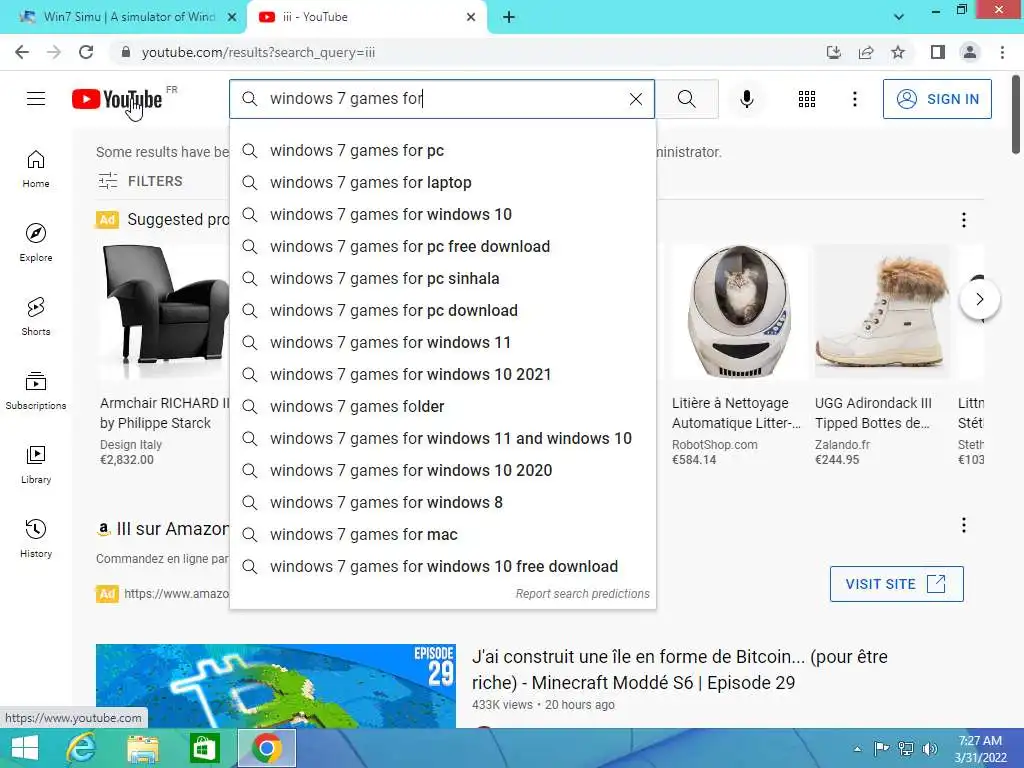1024x768 pixels.
Task: Open the tab search chevron
Action: pos(899,17)
